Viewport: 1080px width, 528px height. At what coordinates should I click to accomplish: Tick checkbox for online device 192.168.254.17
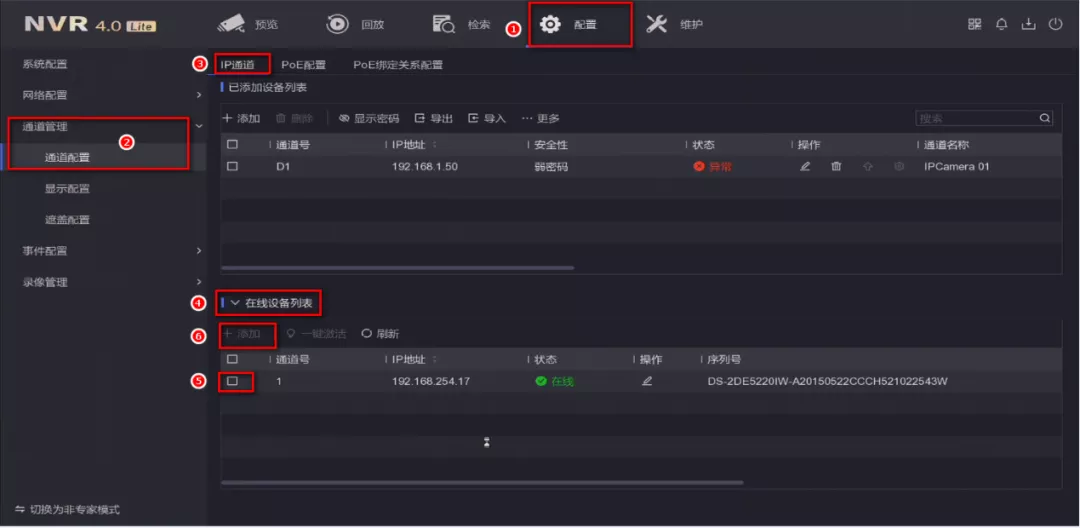tap(232, 382)
